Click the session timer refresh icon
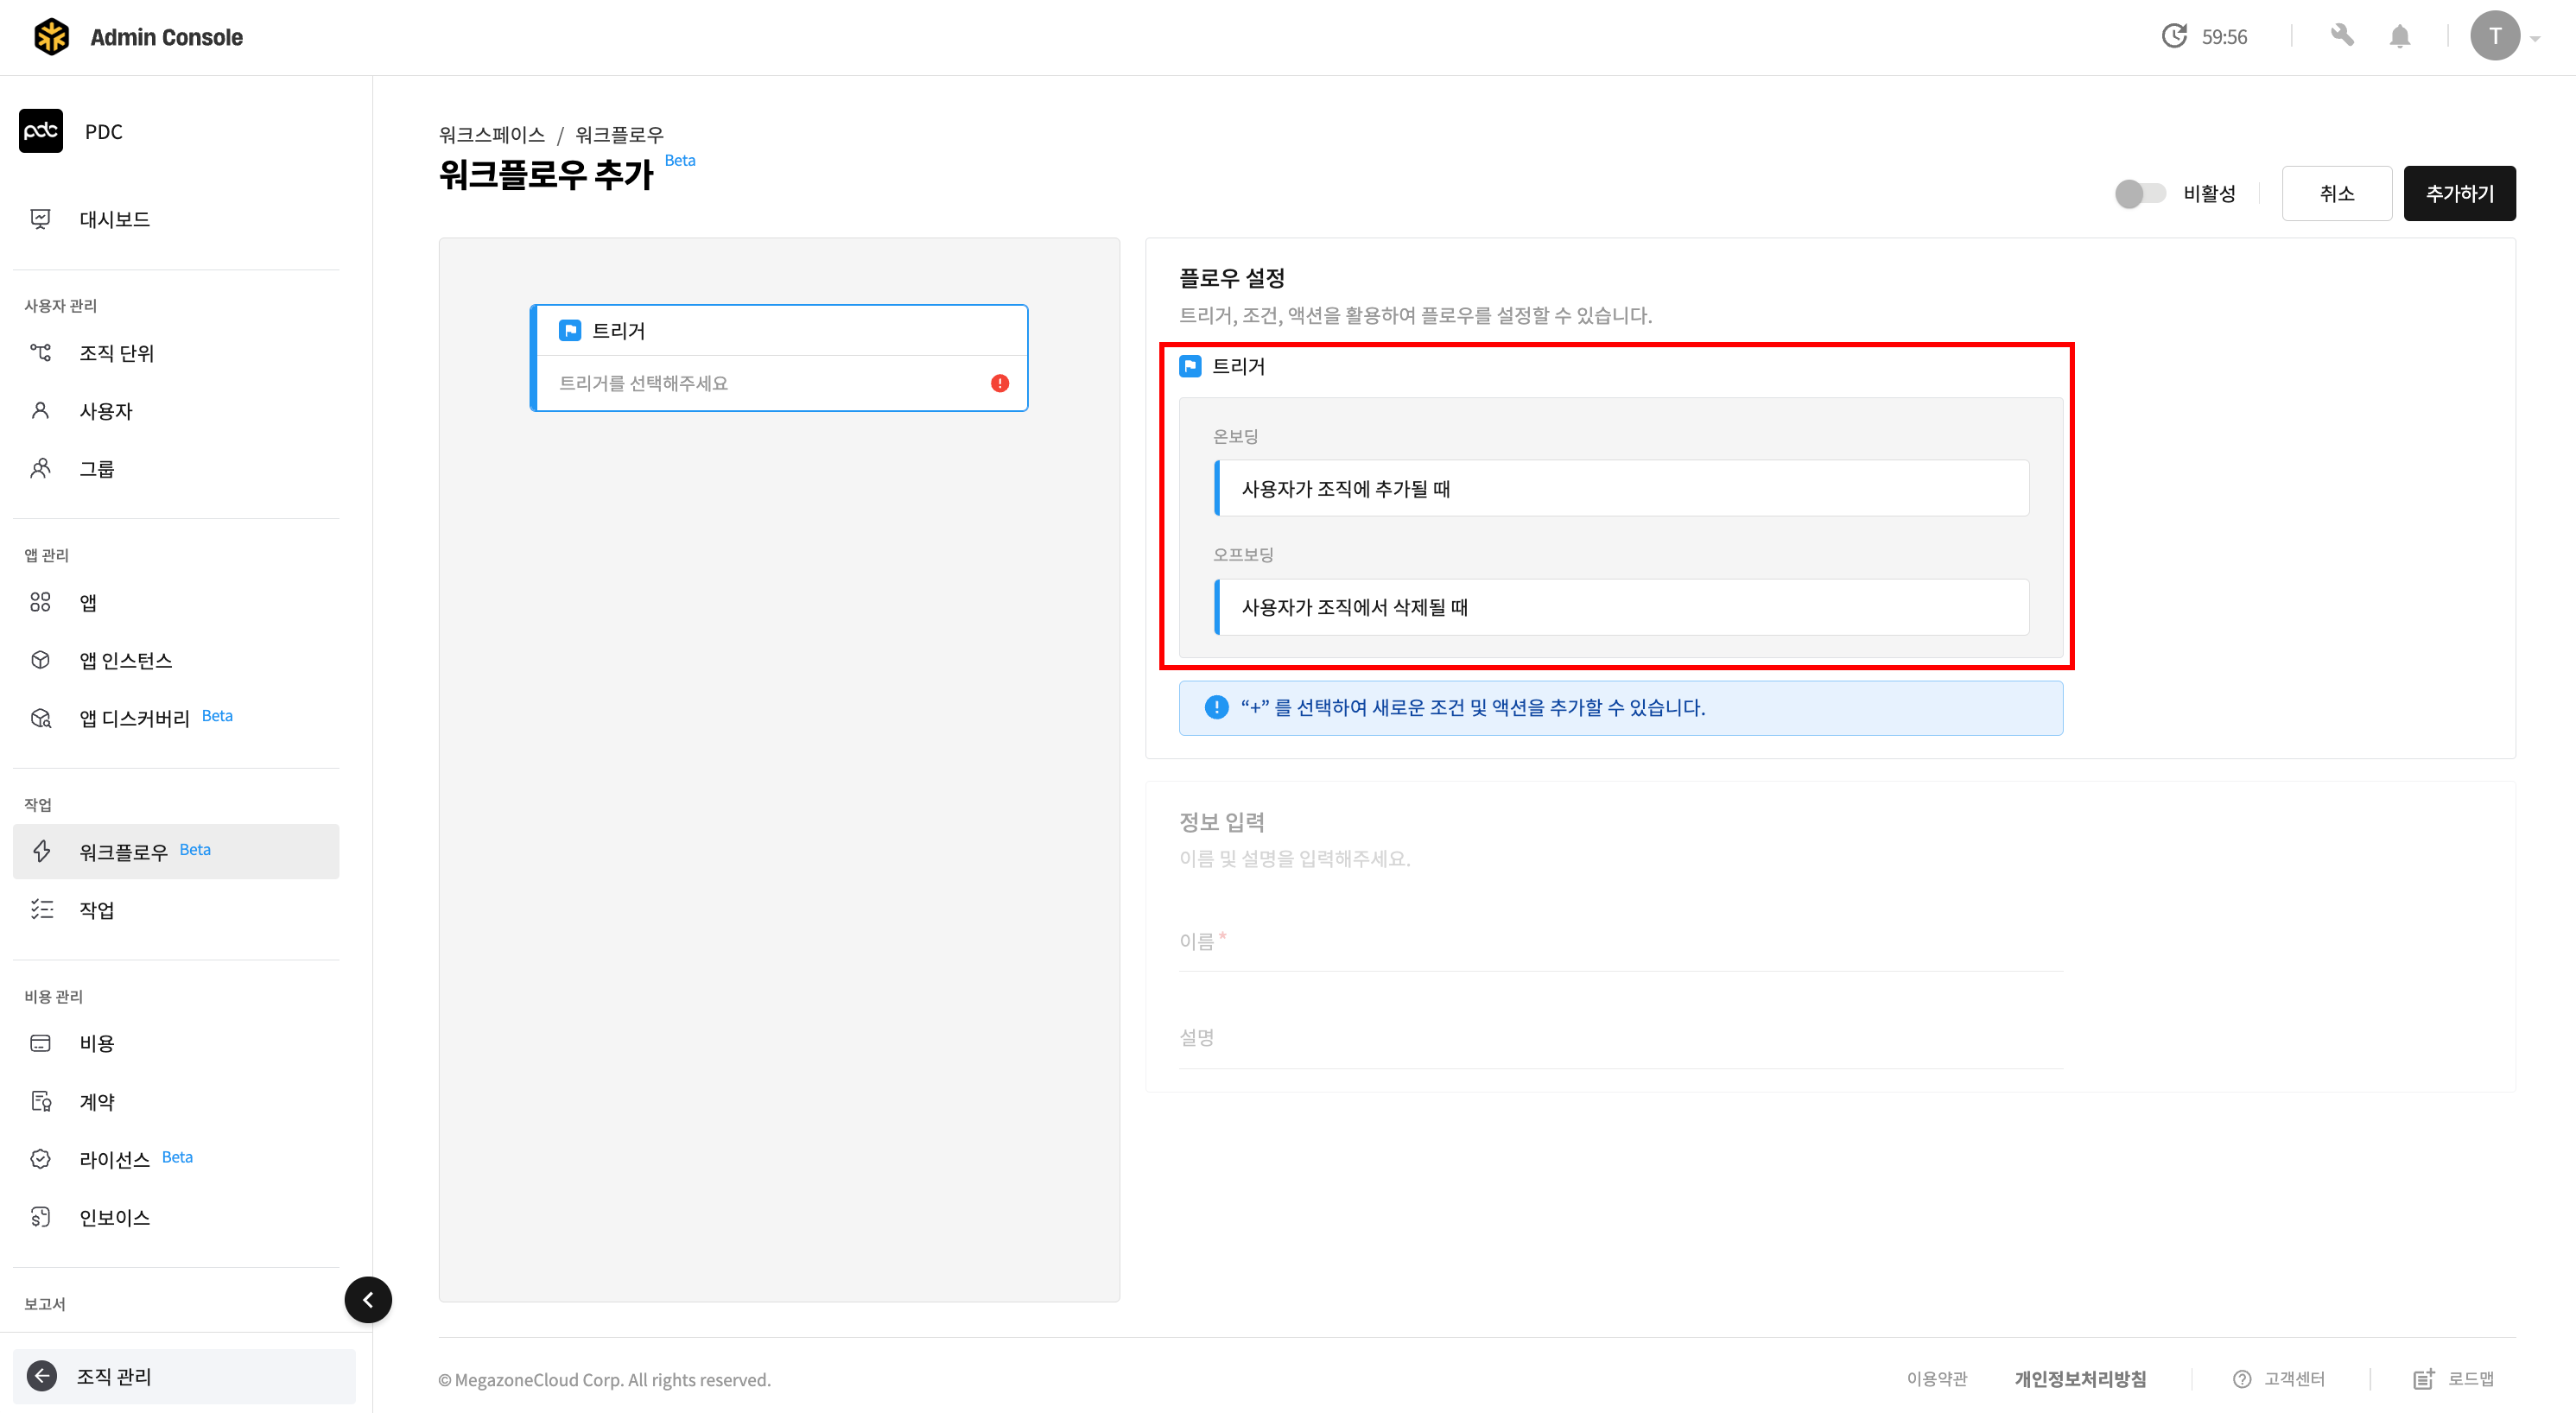Viewport: 2576px width, 1413px height. (2174, 36)
